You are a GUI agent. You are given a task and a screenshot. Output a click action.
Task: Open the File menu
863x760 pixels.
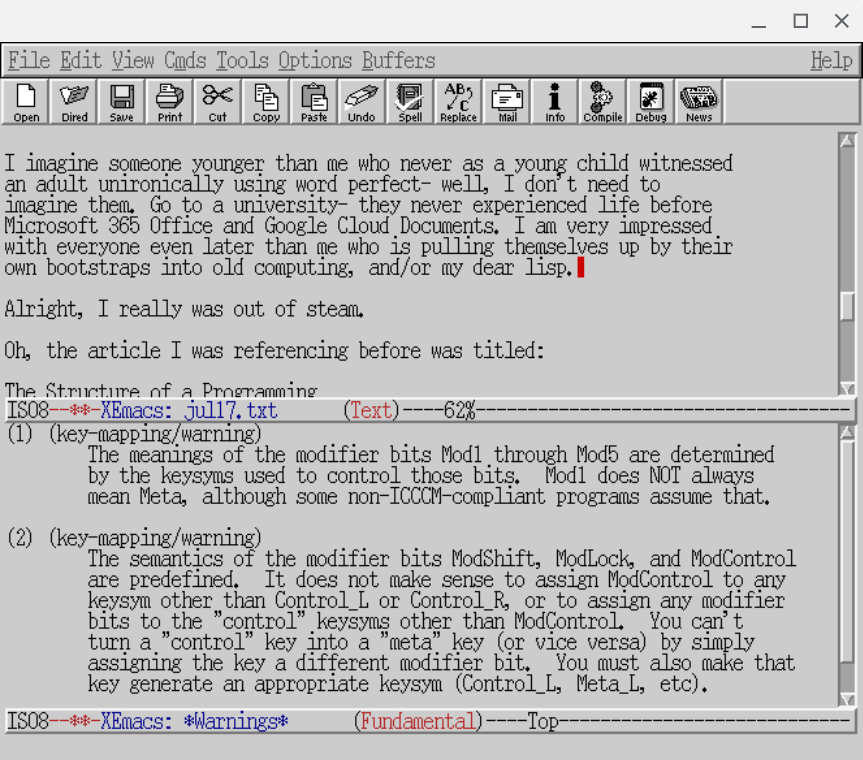point(29,60)
